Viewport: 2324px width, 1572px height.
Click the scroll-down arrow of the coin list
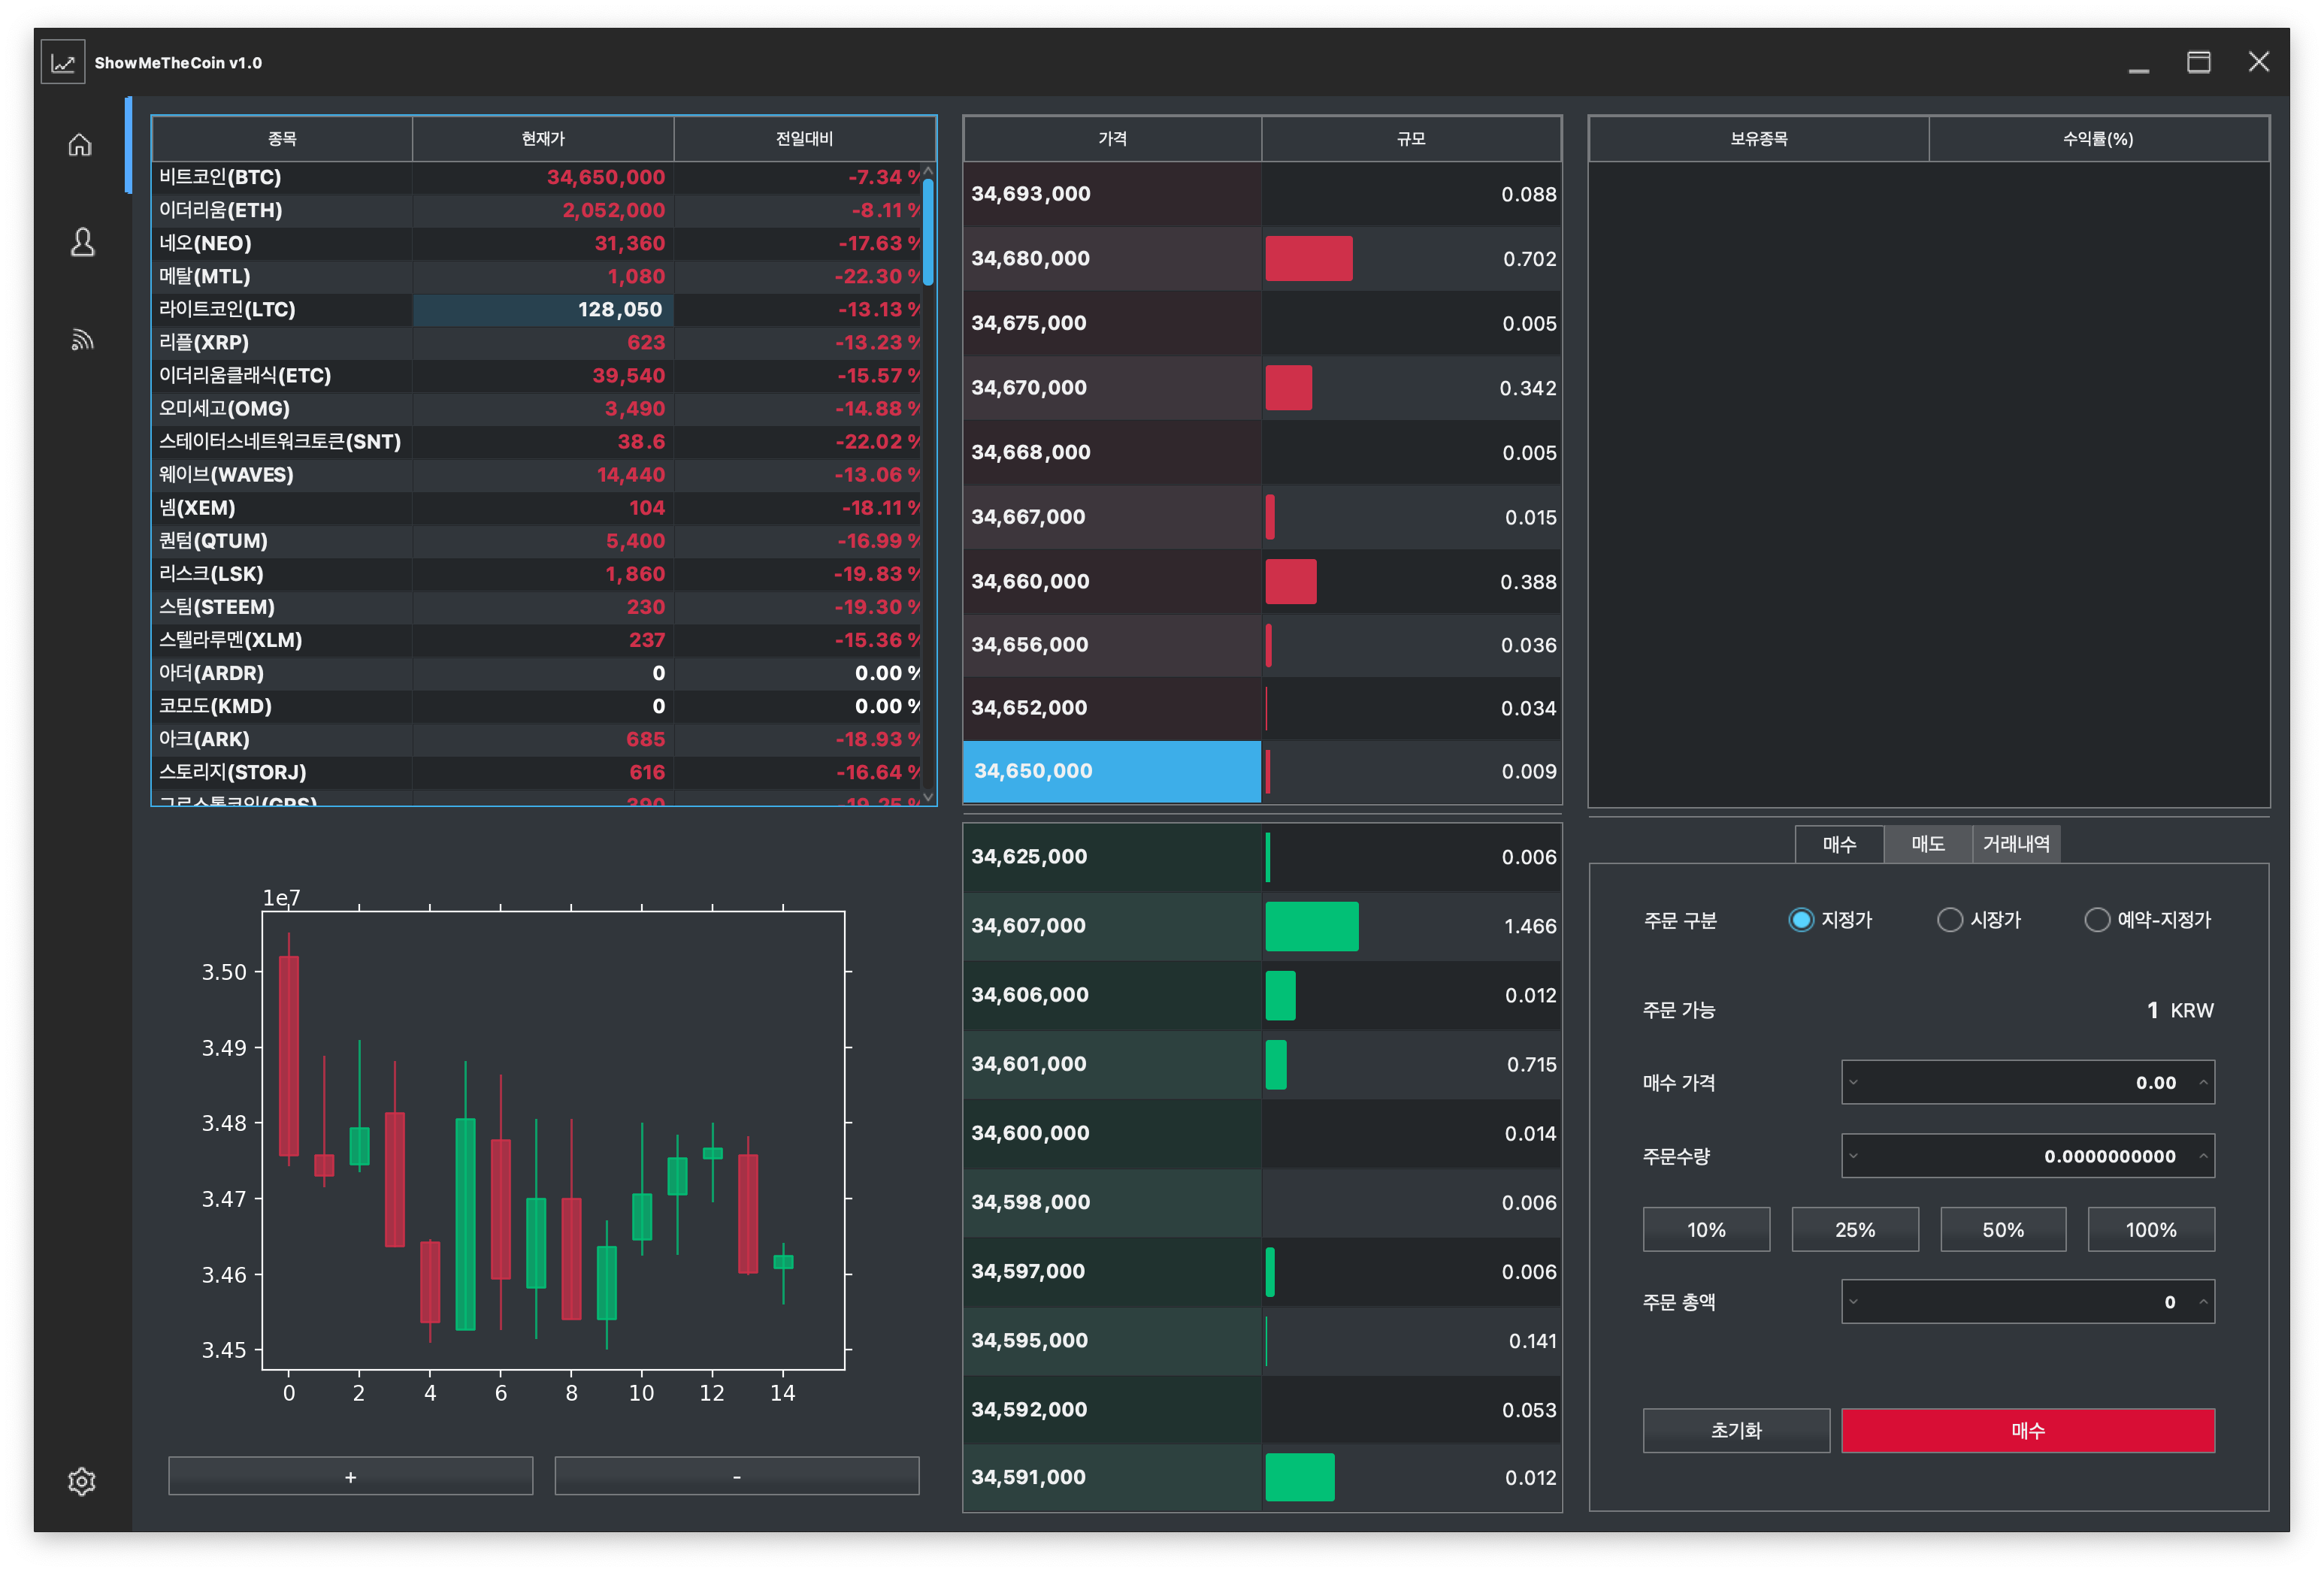point(928,797)
